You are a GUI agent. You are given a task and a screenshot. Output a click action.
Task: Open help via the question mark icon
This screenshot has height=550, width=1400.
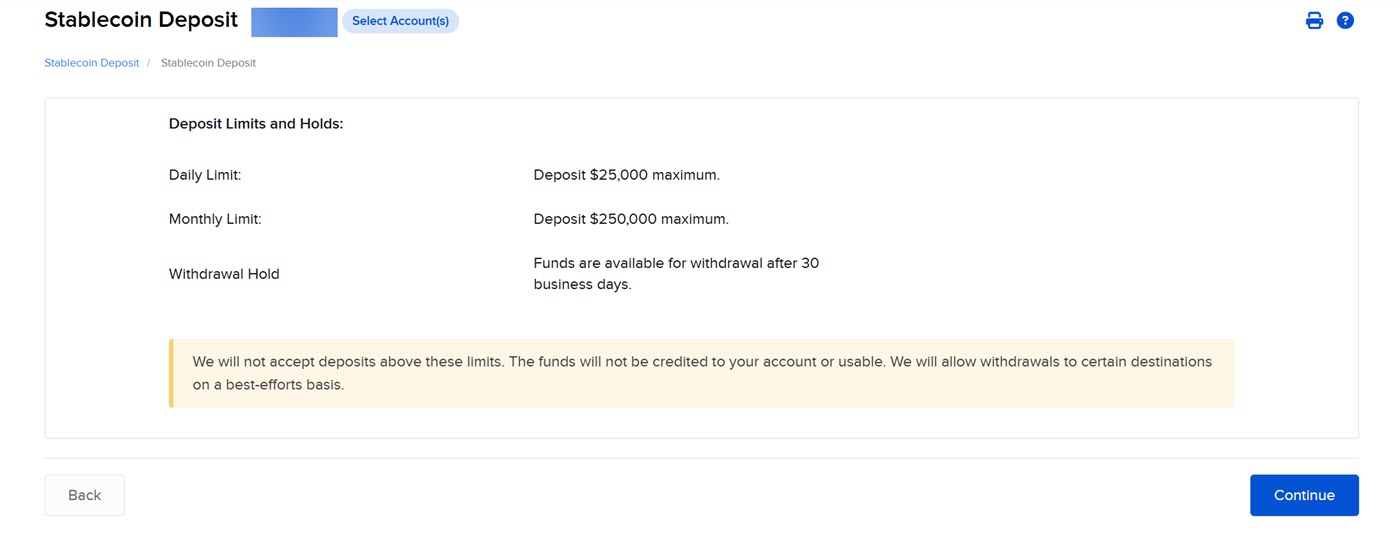[1345, 20]
